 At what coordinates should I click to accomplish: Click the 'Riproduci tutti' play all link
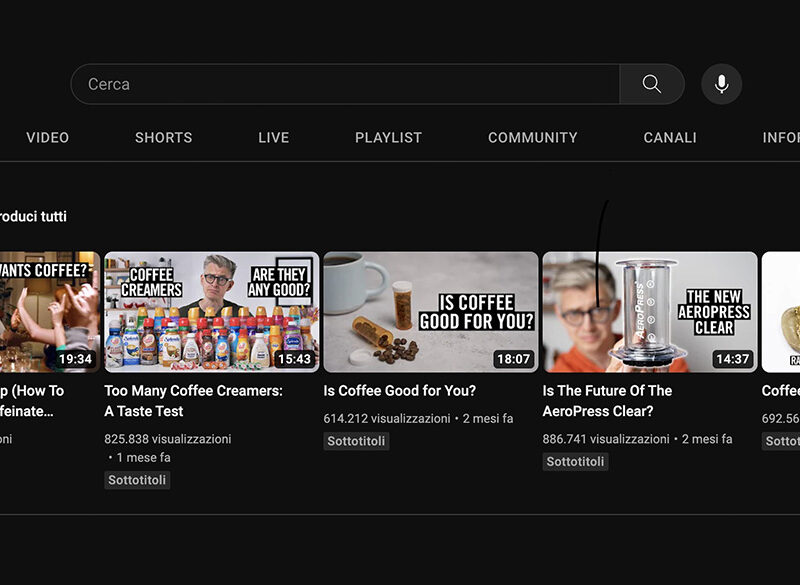click(x=33, y=217)
